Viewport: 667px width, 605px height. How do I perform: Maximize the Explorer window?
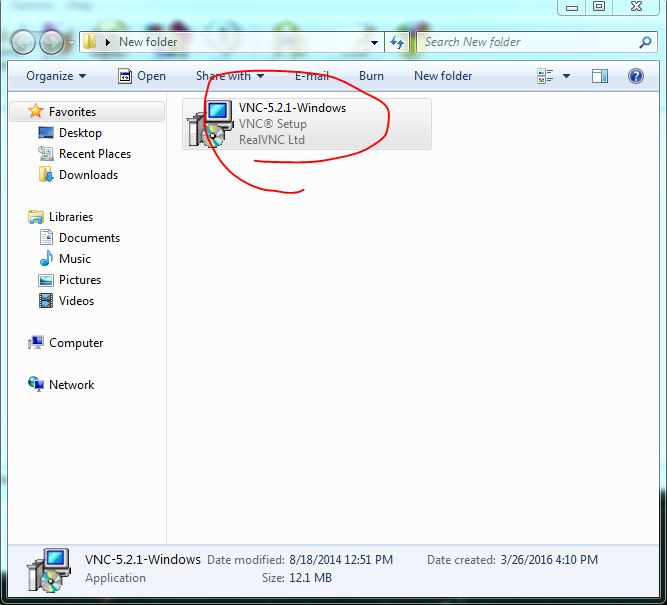[x=599, y=7]
